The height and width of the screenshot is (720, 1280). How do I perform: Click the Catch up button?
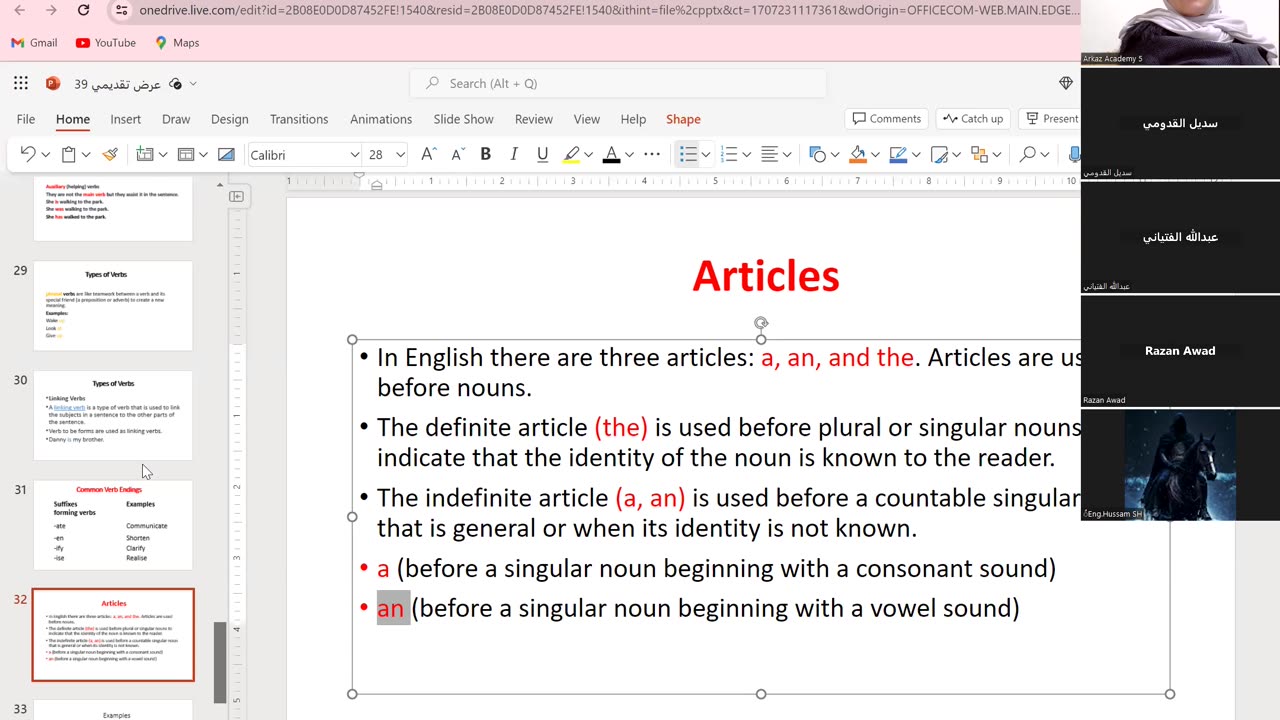point(972,119)
